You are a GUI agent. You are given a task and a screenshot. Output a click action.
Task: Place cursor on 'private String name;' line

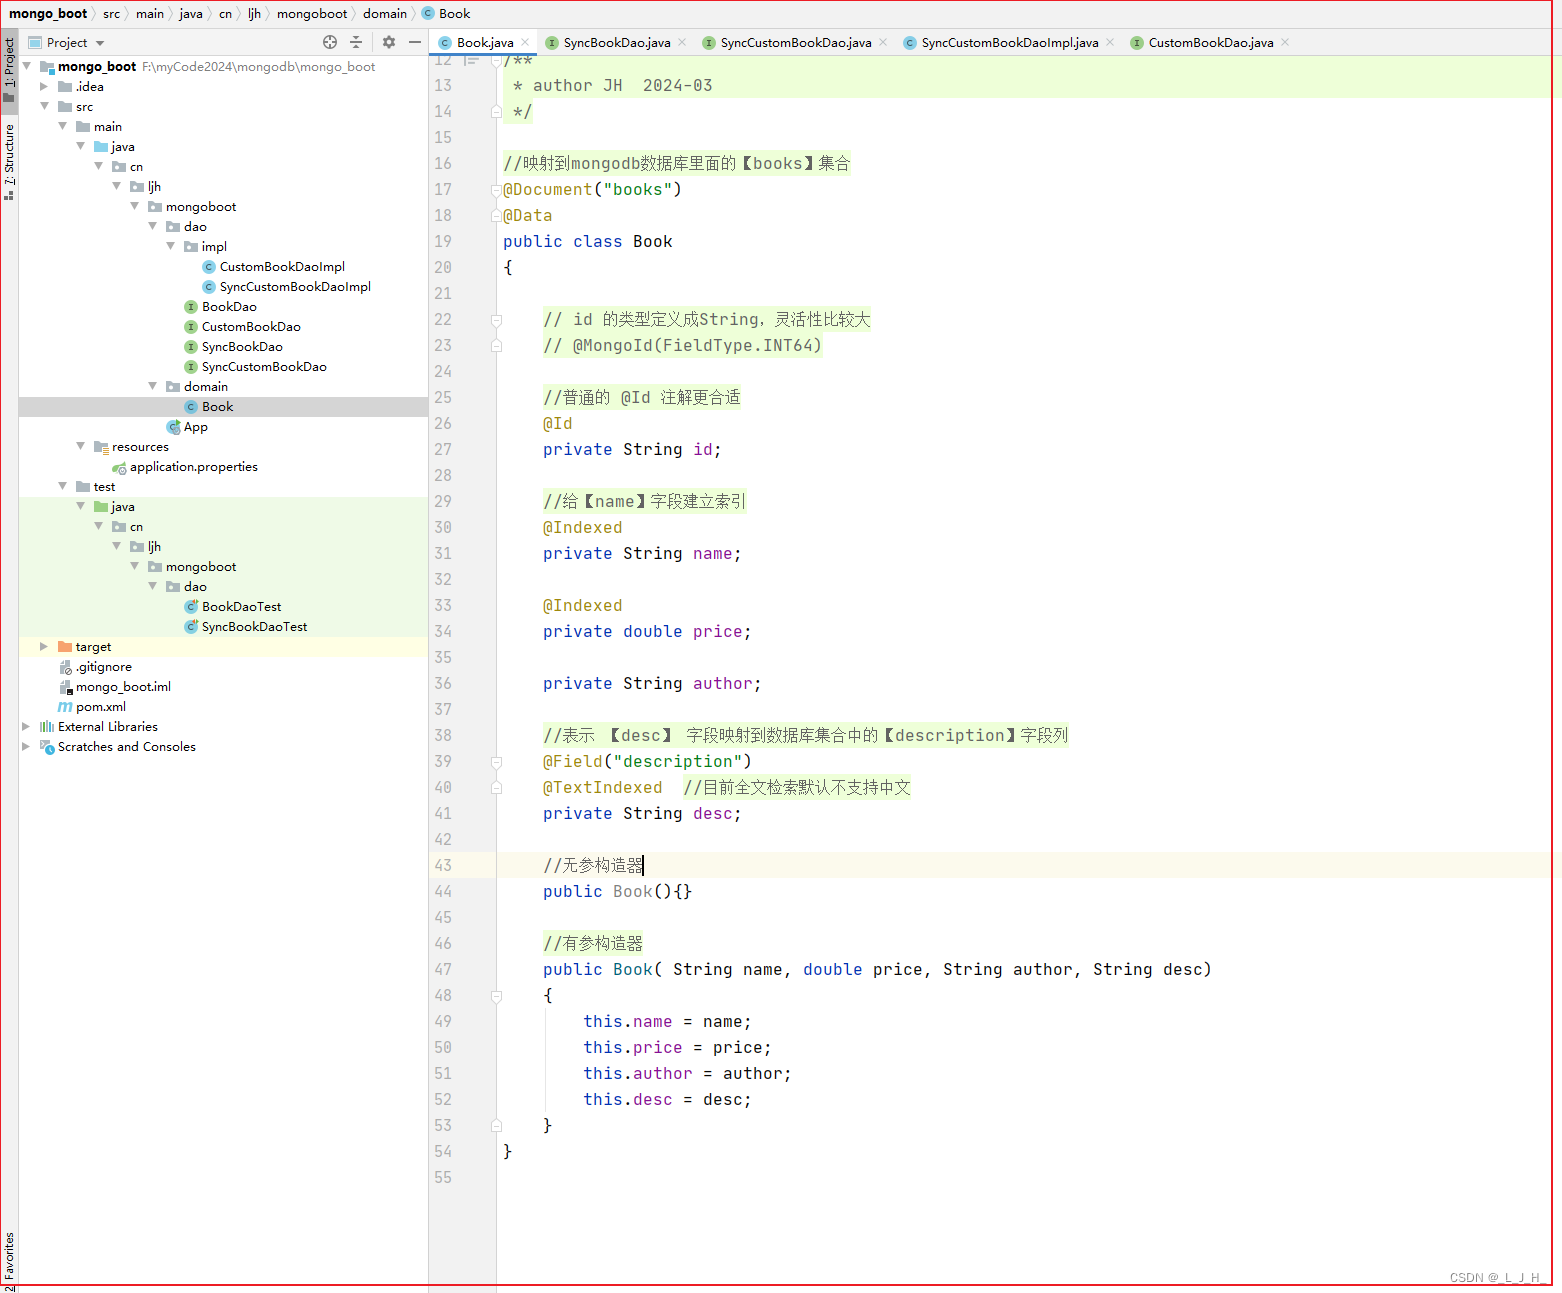click(x=642, y=554)
